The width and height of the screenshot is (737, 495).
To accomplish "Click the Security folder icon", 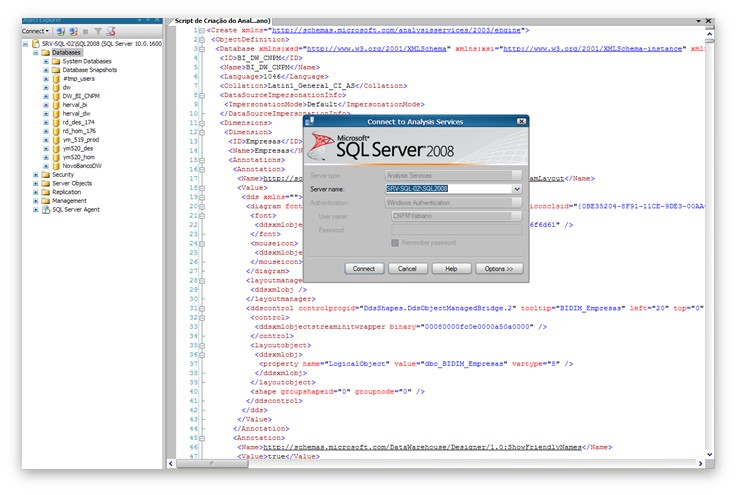I will [46, 174].
